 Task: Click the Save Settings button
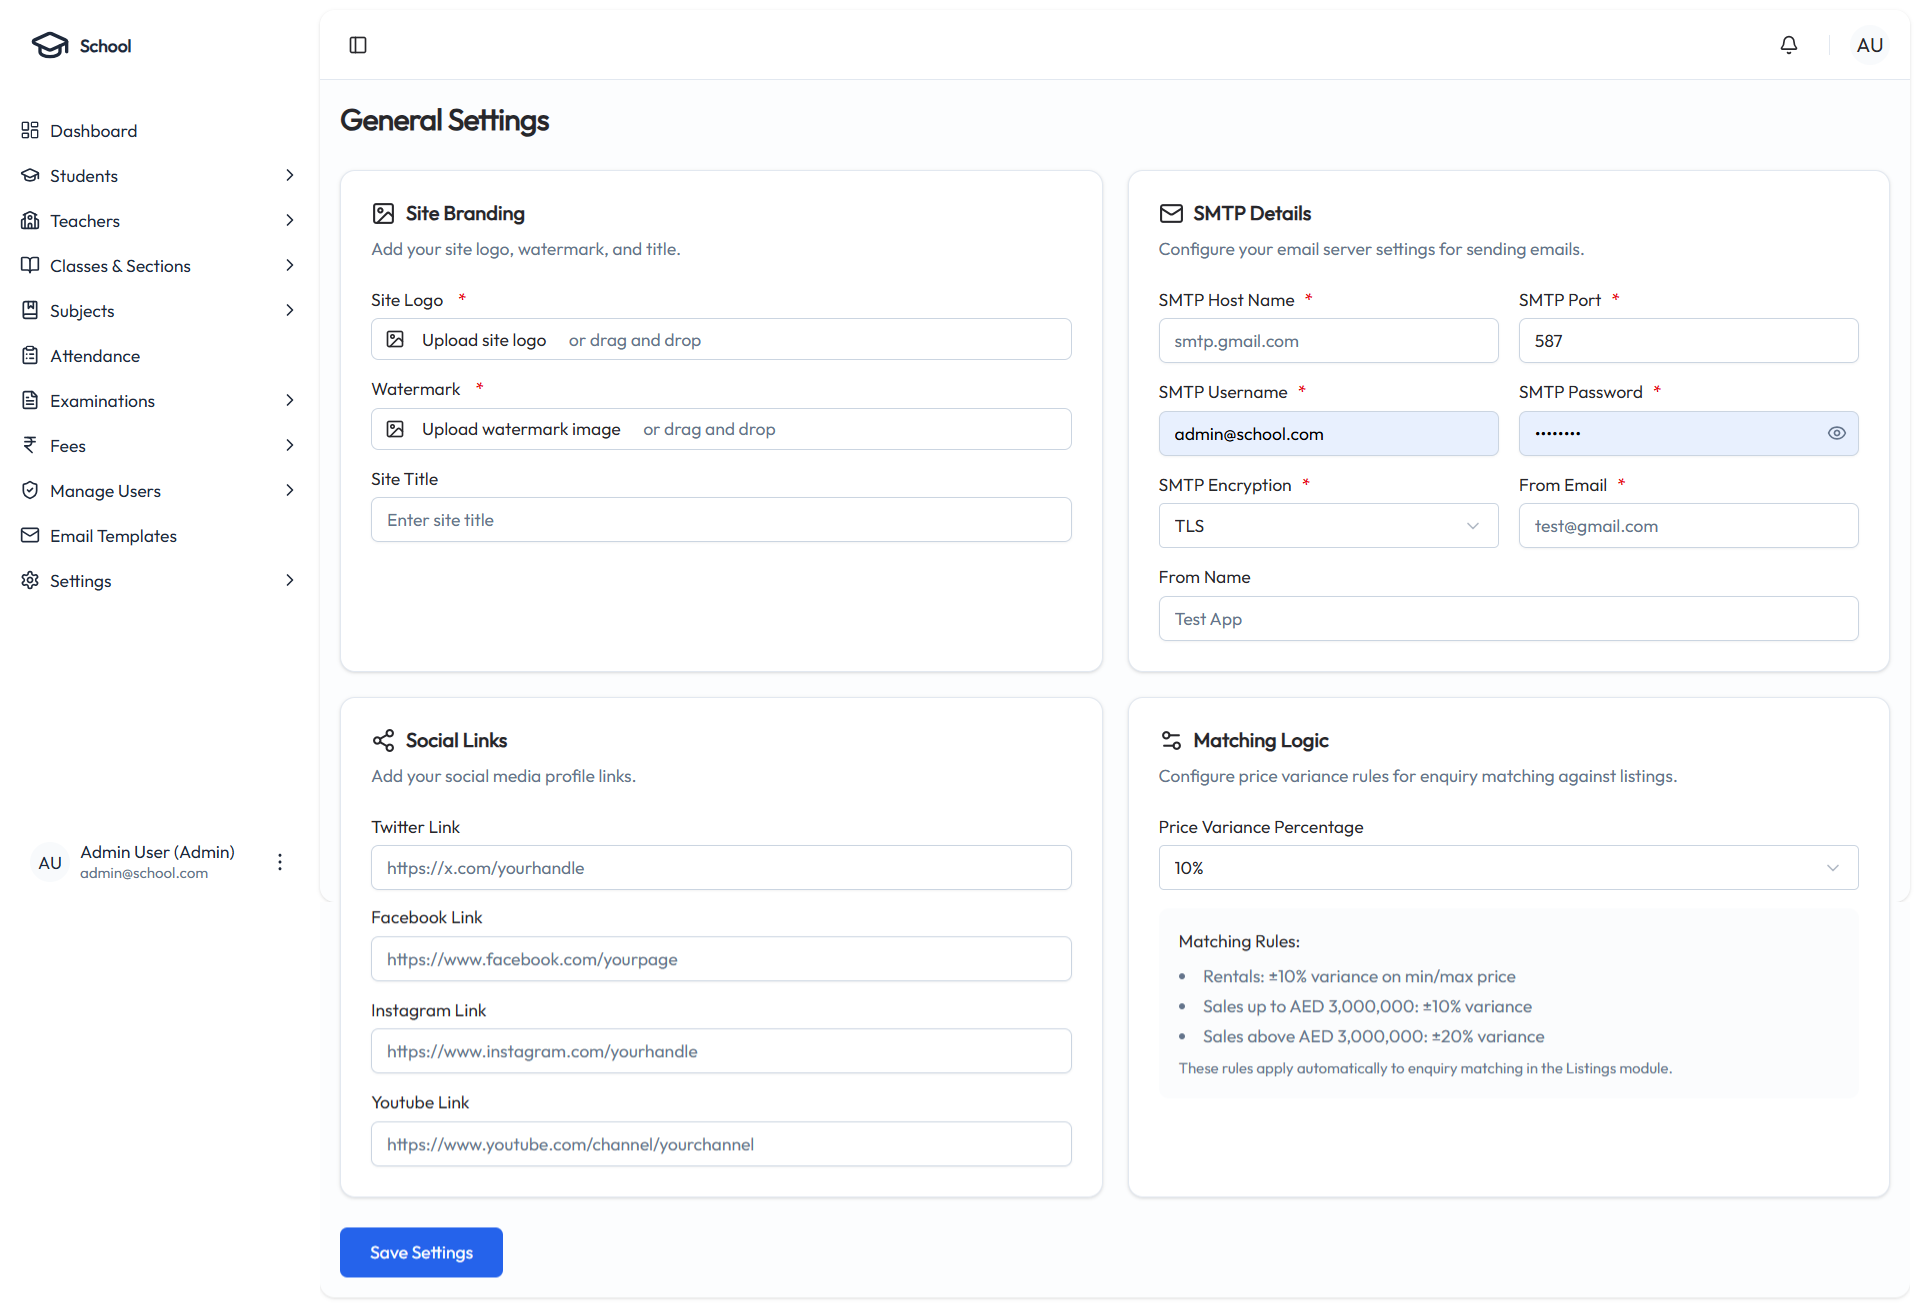pos(421,1252)
